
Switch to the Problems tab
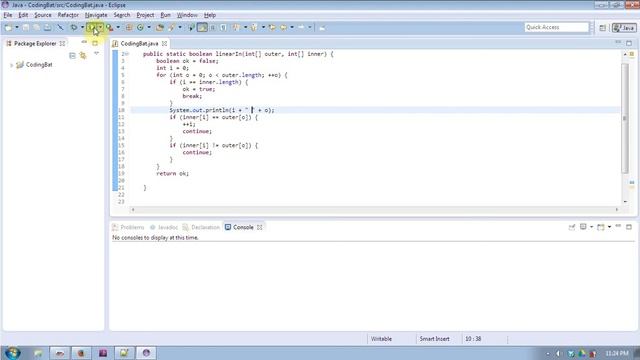tap(128, 227)
